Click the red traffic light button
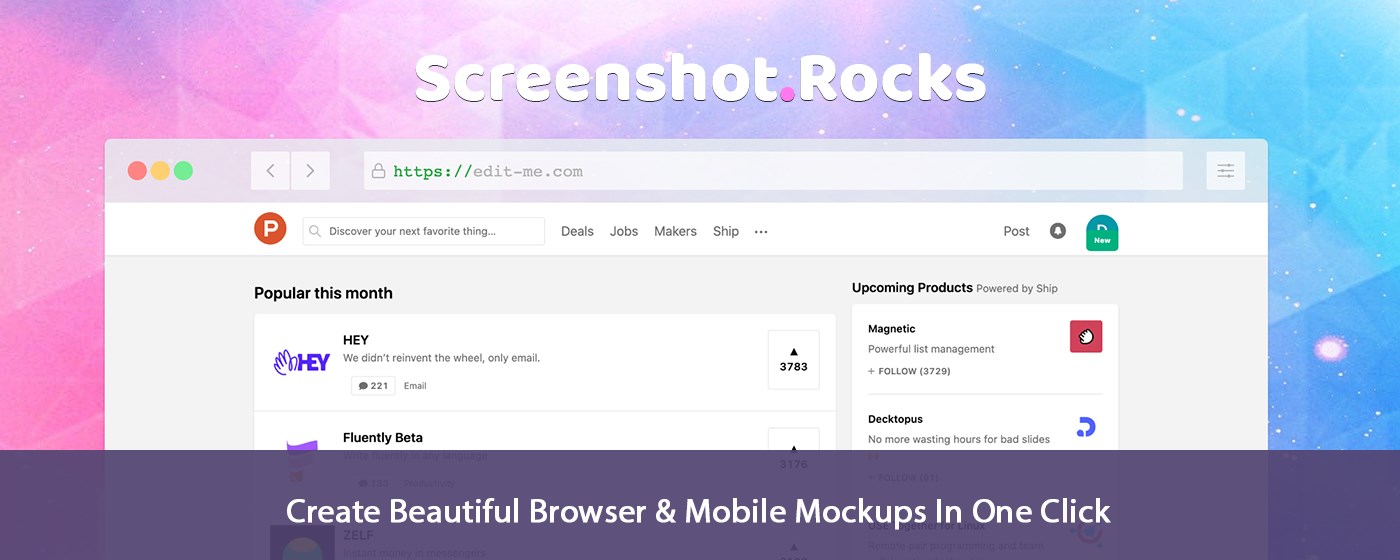Viewport: 1400px width, 560px height. (x=137, y=171)
